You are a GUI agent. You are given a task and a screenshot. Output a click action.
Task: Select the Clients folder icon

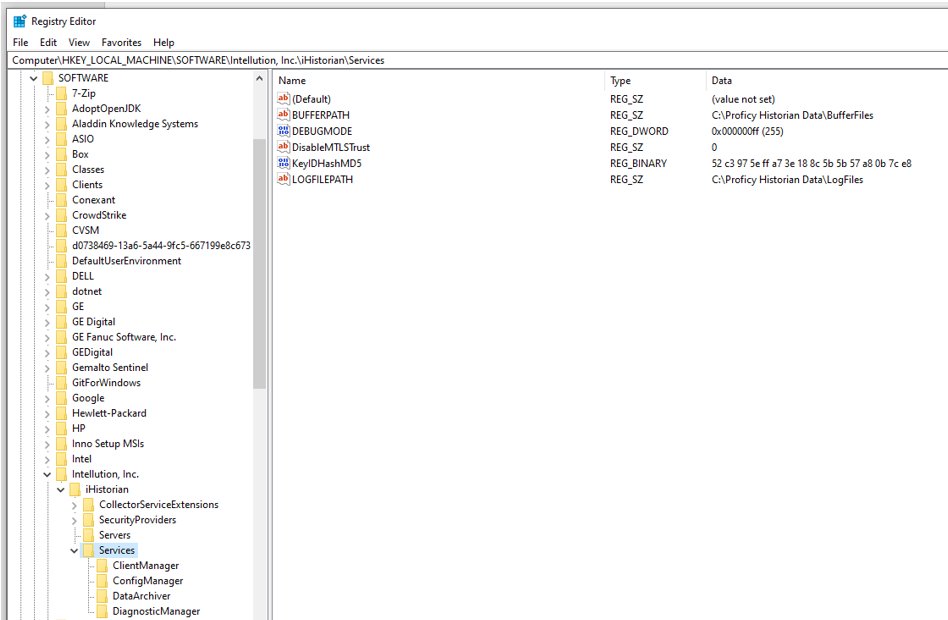point(61,184)
